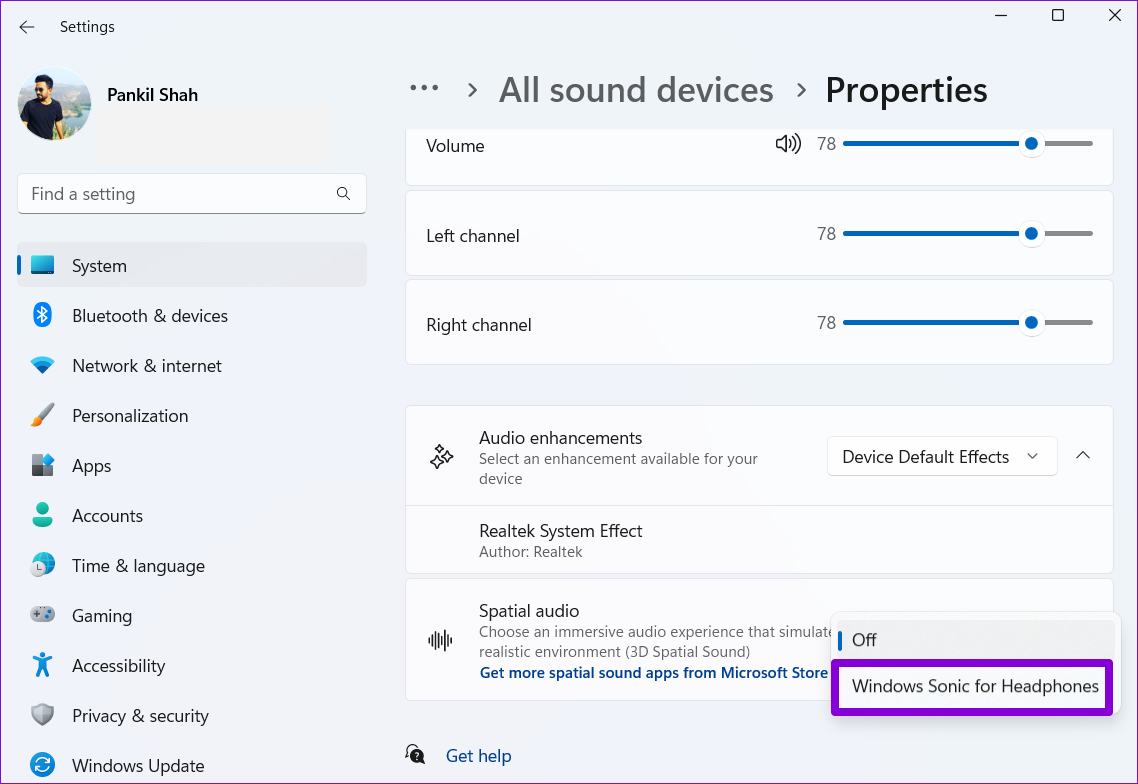Collapse the Audio enhancements section
The width and height of the screenshot is (1138, 784).
tap(1083, 456)
